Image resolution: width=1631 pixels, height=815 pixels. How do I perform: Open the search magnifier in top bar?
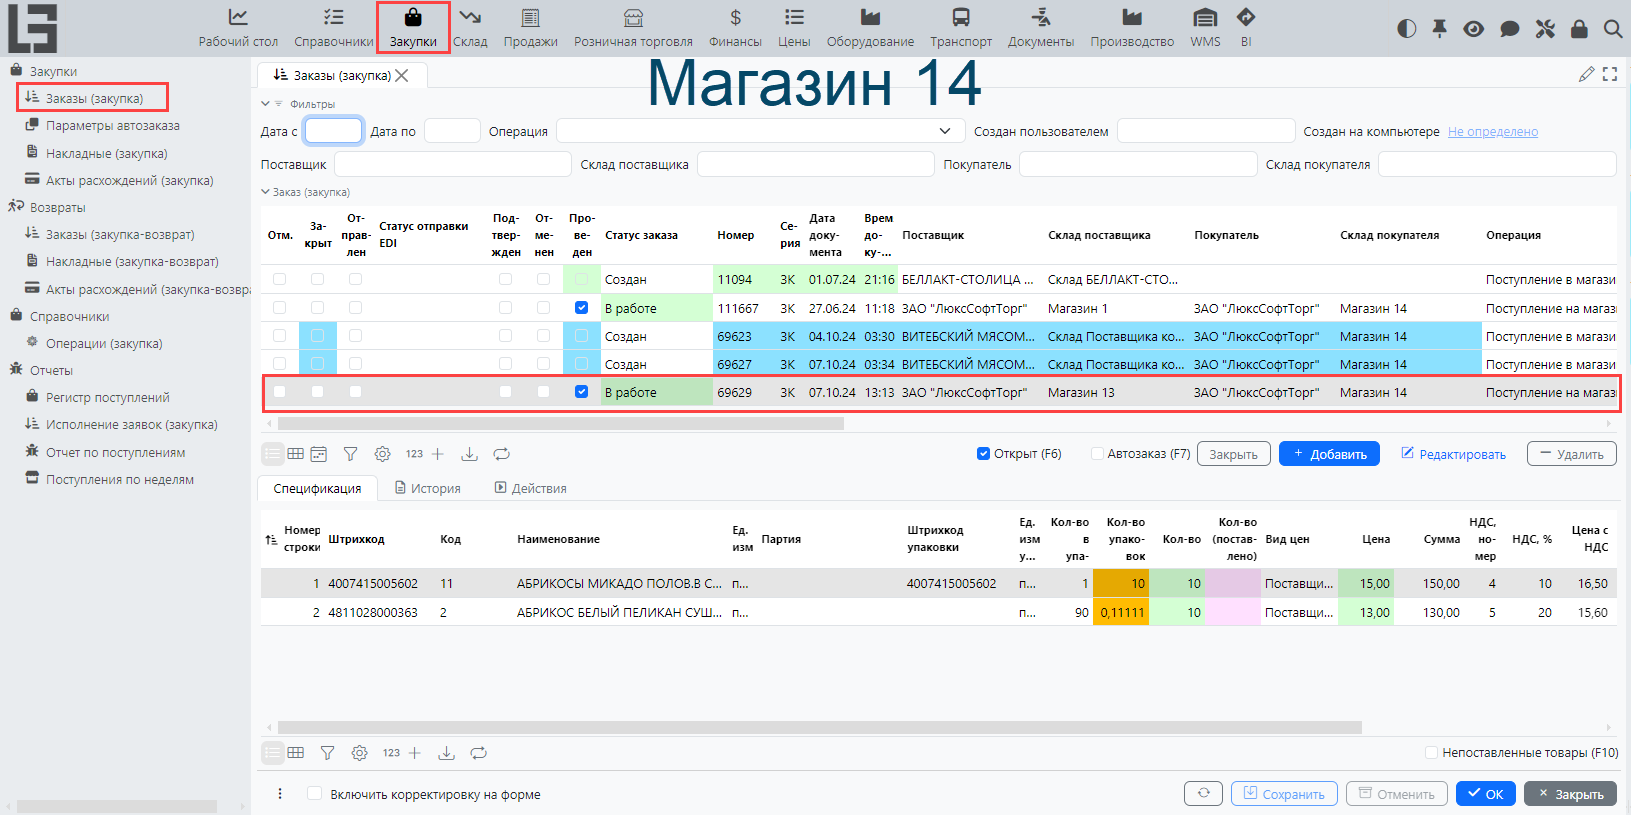point(1612,29)
